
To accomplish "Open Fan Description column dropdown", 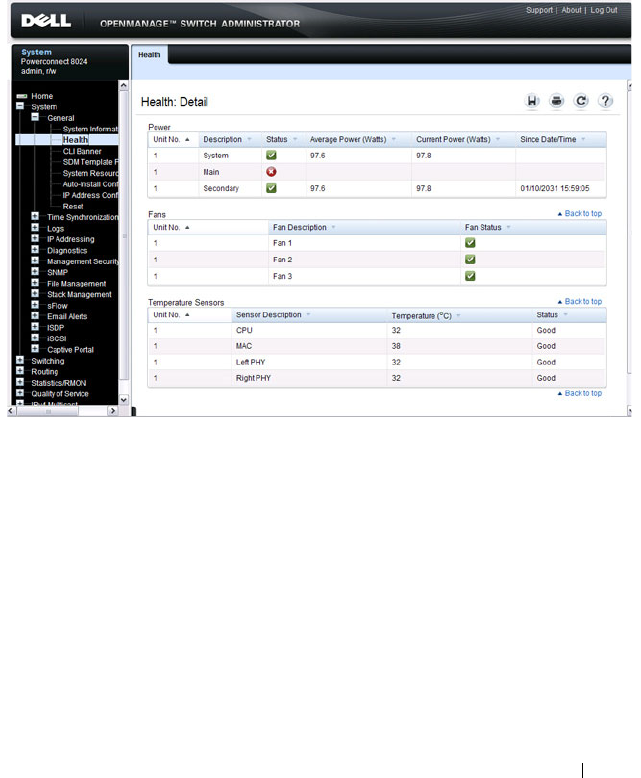I will (x=333, y=227).
